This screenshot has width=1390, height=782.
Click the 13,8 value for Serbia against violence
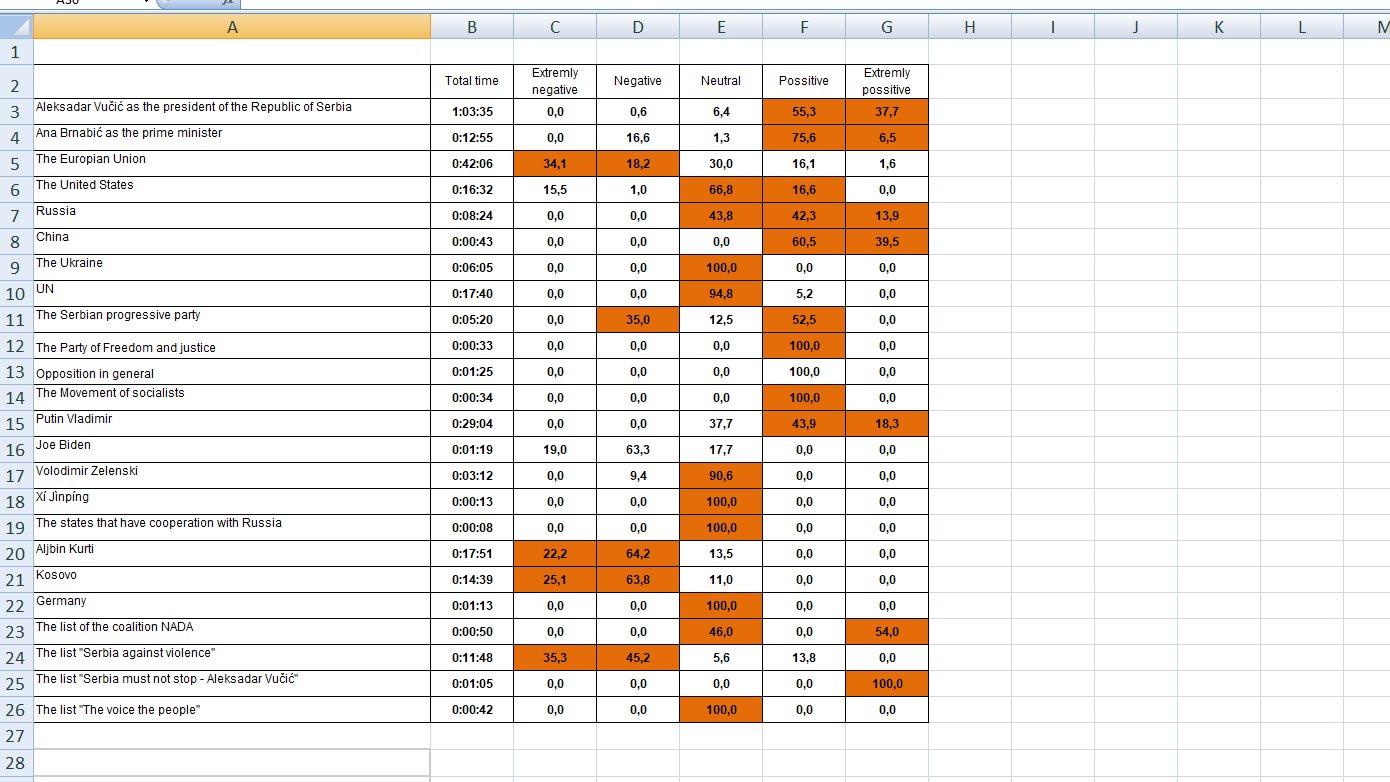[x=804, y=658]
